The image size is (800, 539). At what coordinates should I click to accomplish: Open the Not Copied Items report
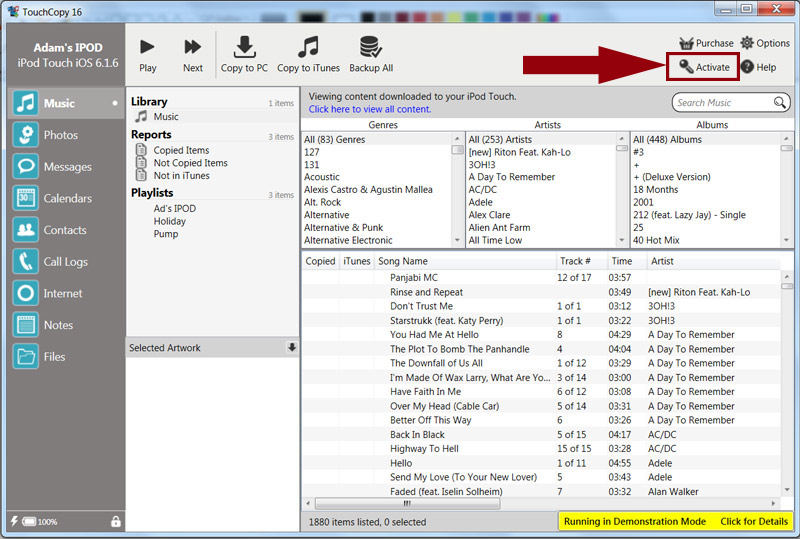pos(190,163)
